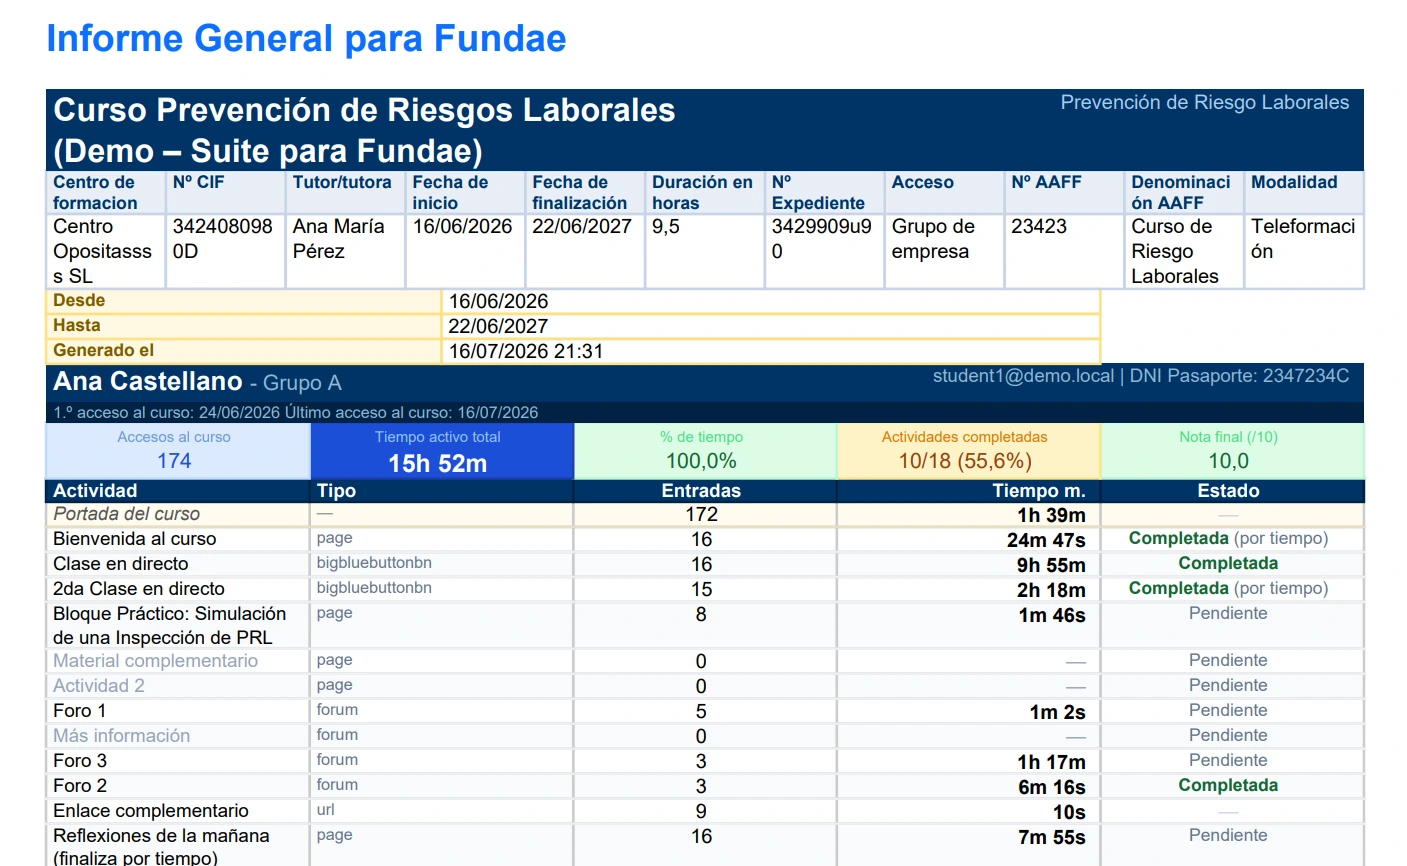This screenshot has height=866, width=1407.
Task: Click the 'Reflexiones de la mañana' activity
Action: tap(162, 846)
